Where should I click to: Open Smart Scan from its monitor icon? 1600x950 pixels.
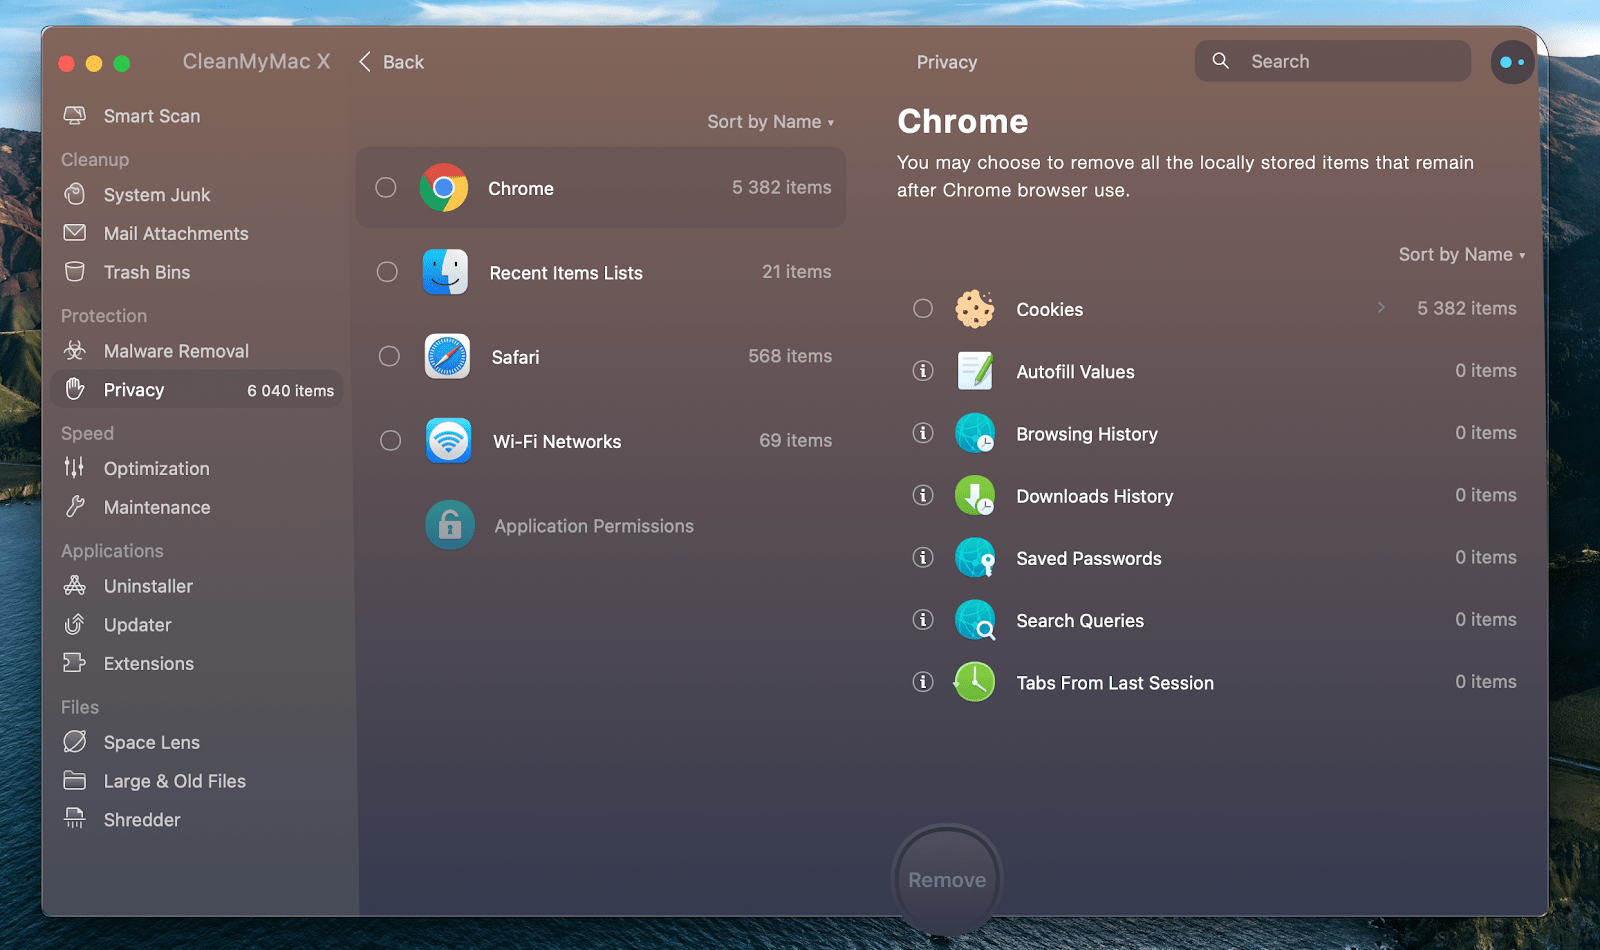75,116
